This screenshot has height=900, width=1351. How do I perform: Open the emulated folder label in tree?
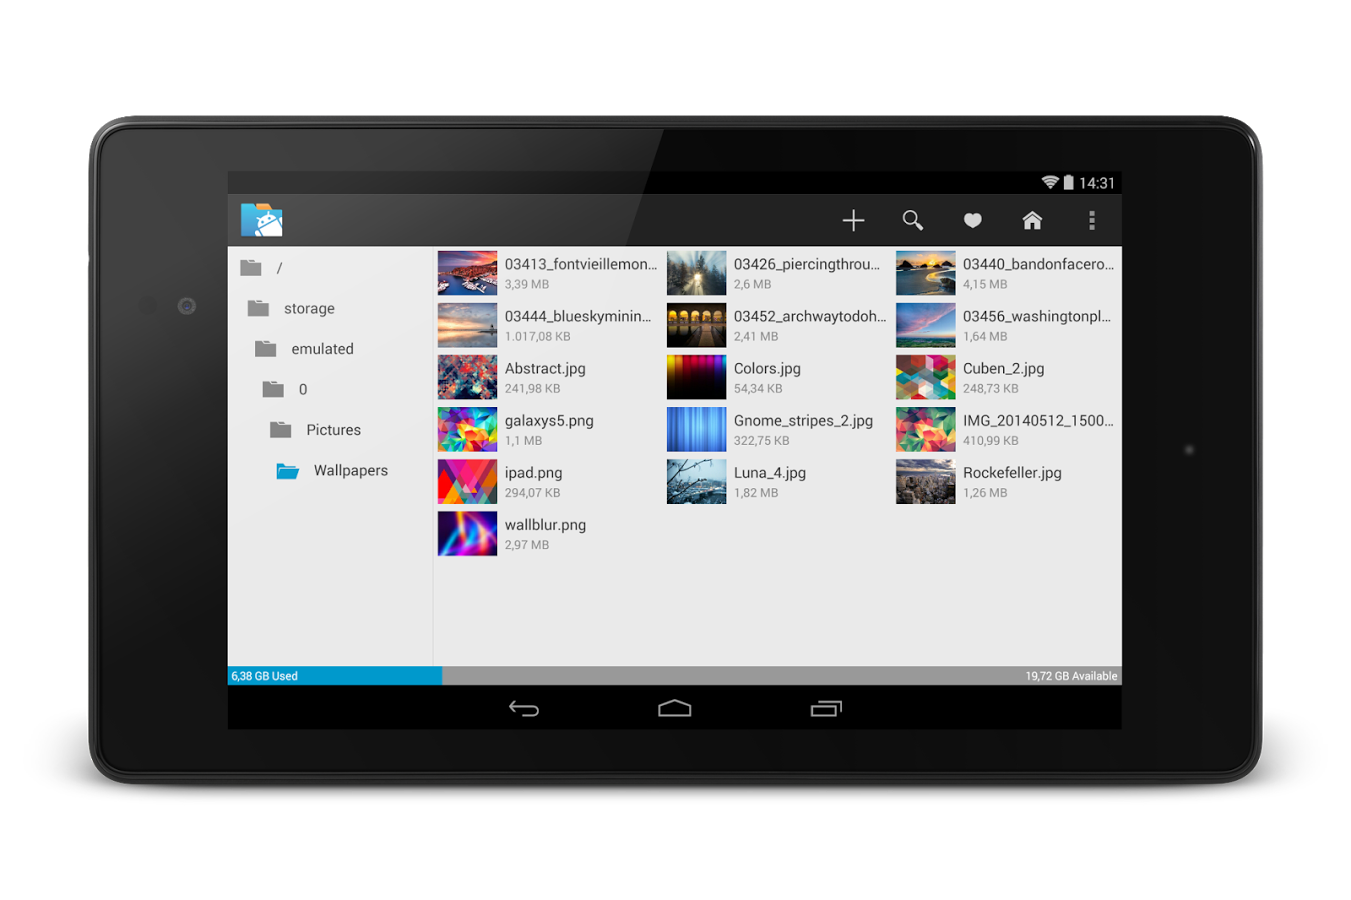322,349
